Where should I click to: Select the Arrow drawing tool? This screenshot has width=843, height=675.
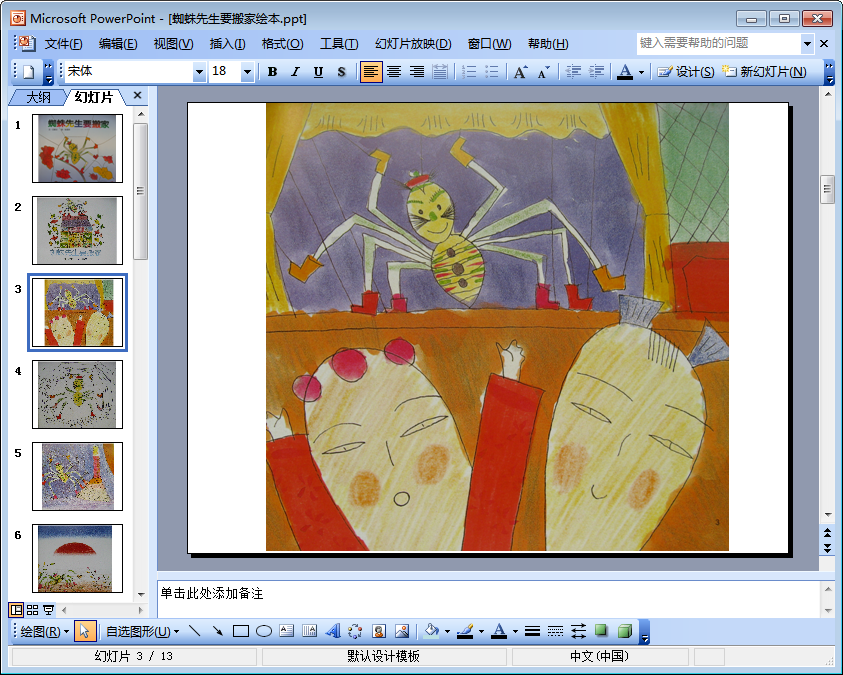point(218,631)
